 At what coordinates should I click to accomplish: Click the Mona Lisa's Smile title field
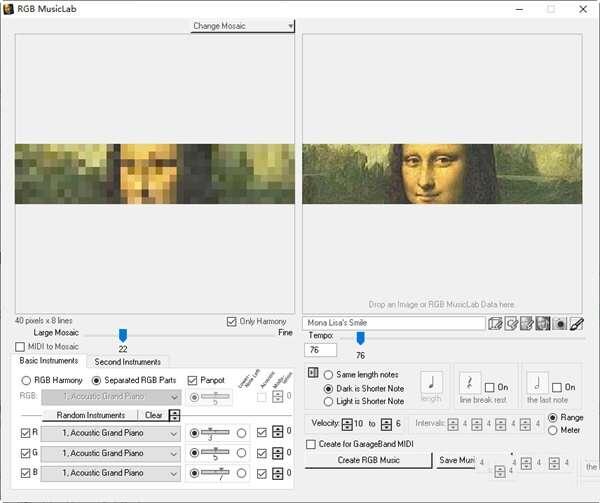[394, 324]
